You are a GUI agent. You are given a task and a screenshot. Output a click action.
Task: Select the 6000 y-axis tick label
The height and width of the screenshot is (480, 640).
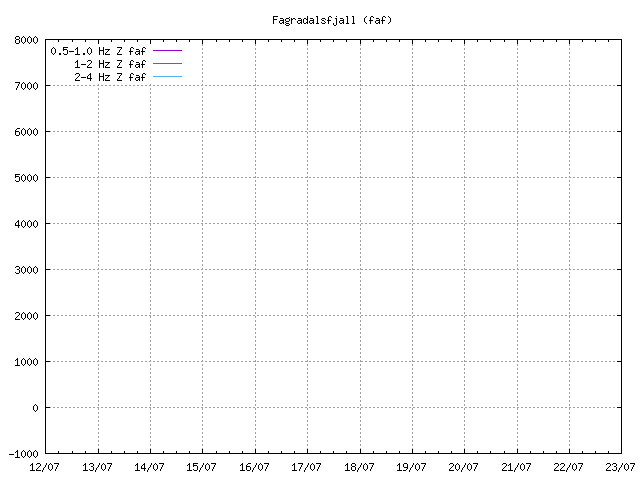coord(27,132)
